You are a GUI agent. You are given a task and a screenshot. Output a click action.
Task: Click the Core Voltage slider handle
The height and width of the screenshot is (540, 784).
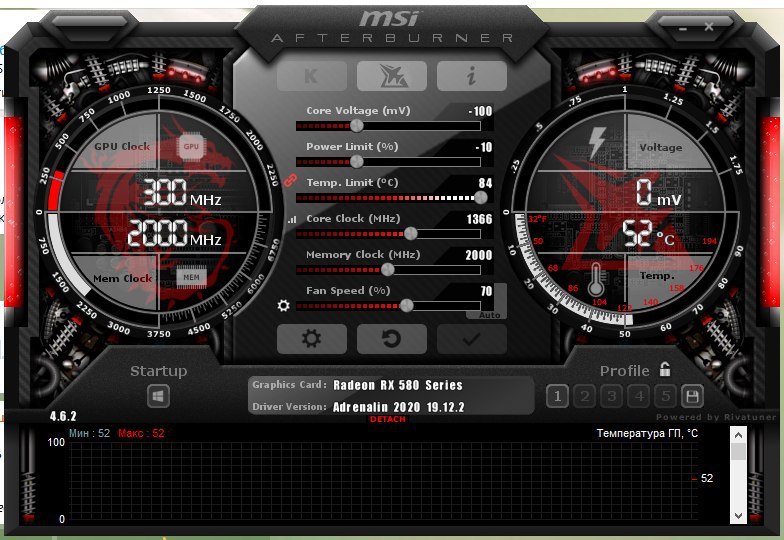(x=356, y=126)
